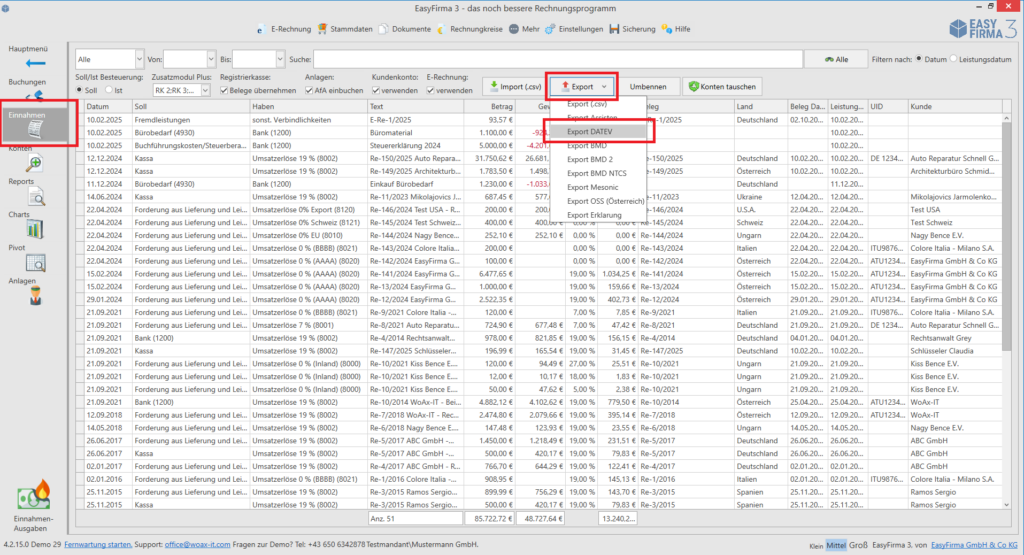This screenshot has height=555, width=1024.
Task: Open Dokumente via its page icon
Action: tap(383, 29)
